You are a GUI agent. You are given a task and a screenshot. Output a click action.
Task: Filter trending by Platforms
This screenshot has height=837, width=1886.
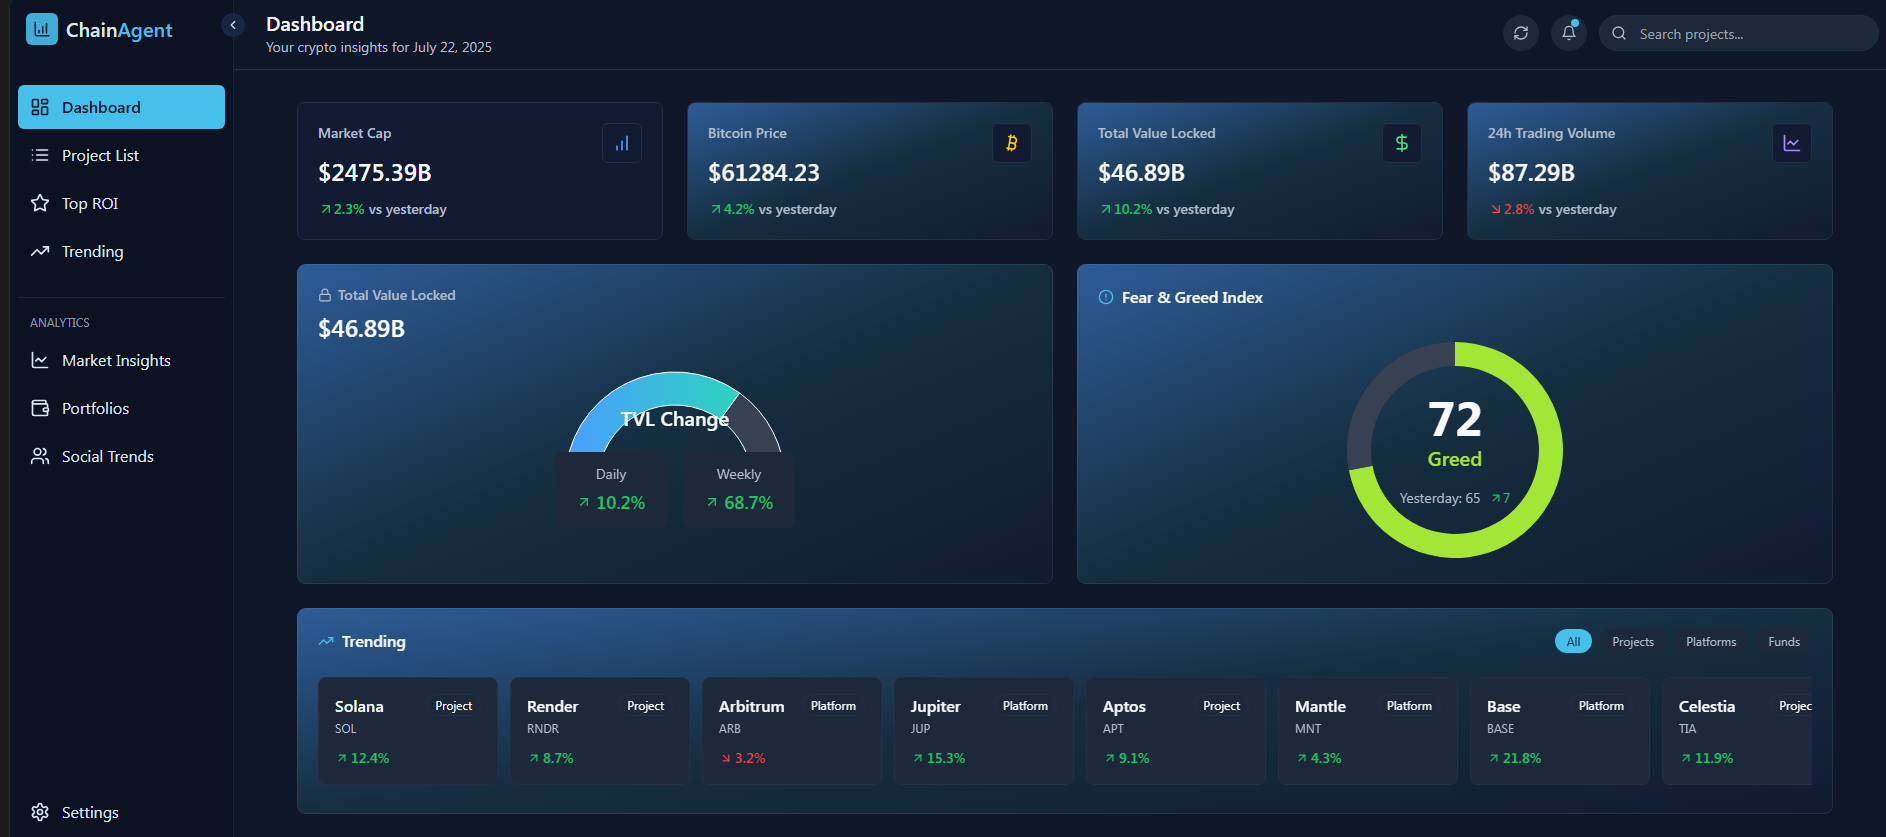[x=1710, y=641]
